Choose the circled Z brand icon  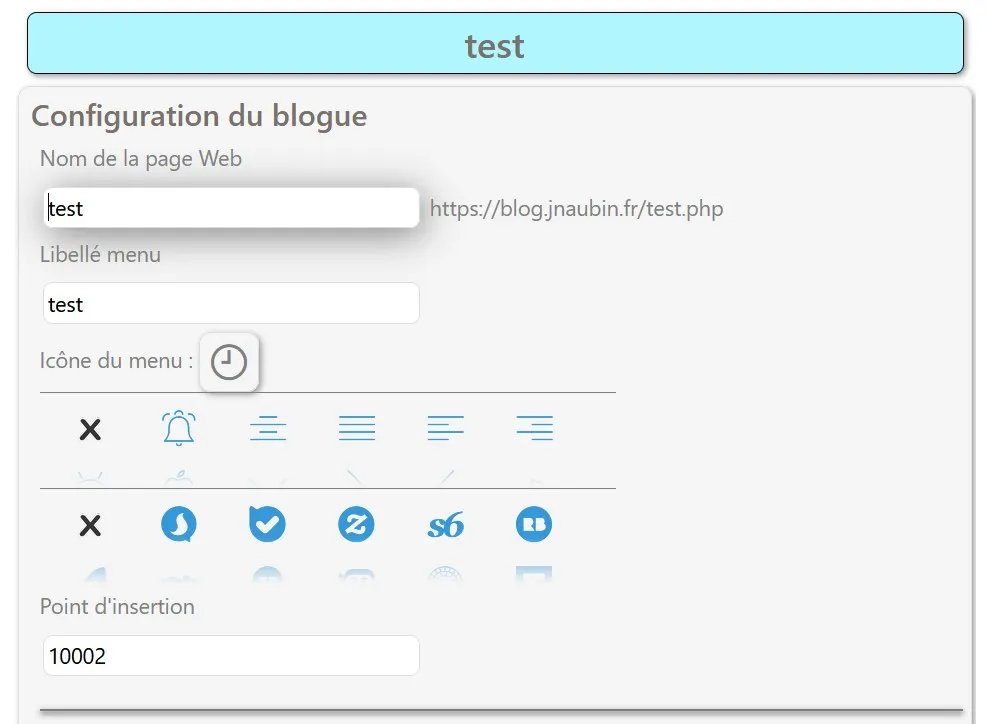356,524
